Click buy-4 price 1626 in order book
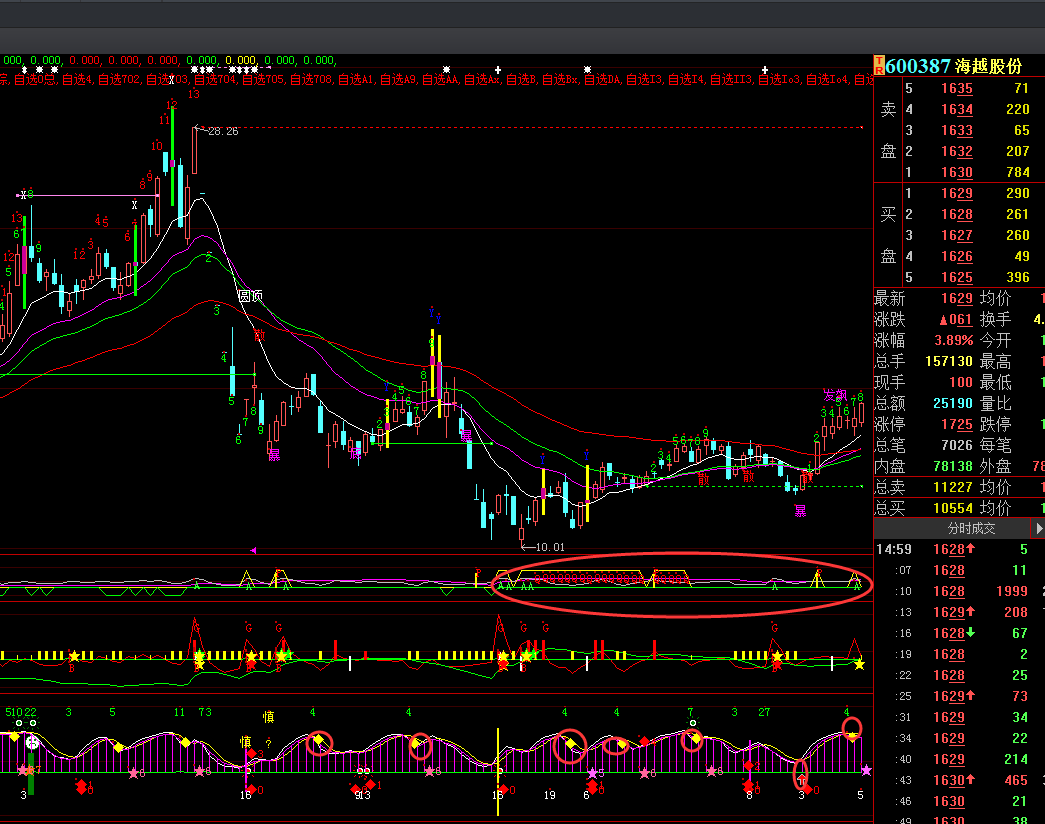This screenshot has height=824, width=1045. click(x=956, y=257)
